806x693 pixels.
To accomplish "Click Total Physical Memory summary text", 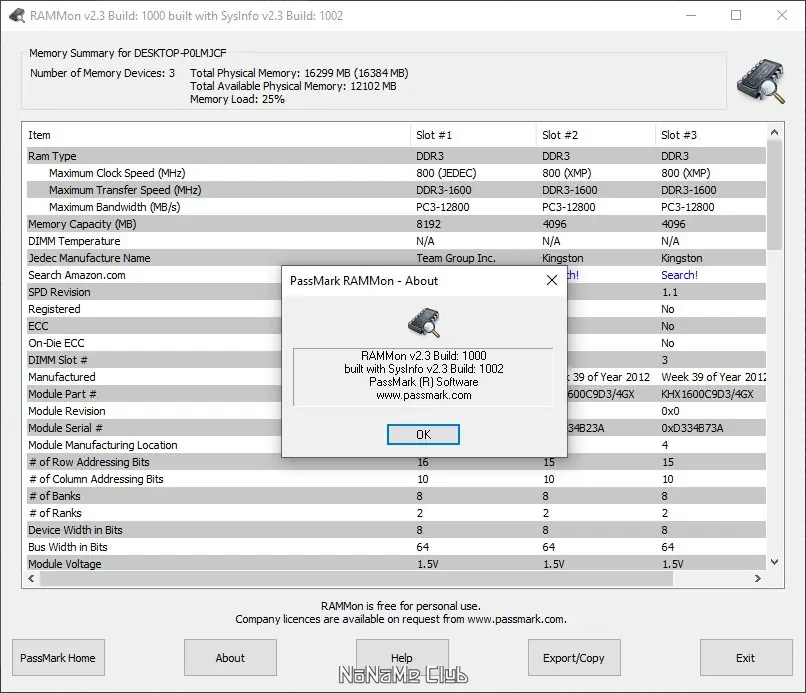I will point(299,73).
